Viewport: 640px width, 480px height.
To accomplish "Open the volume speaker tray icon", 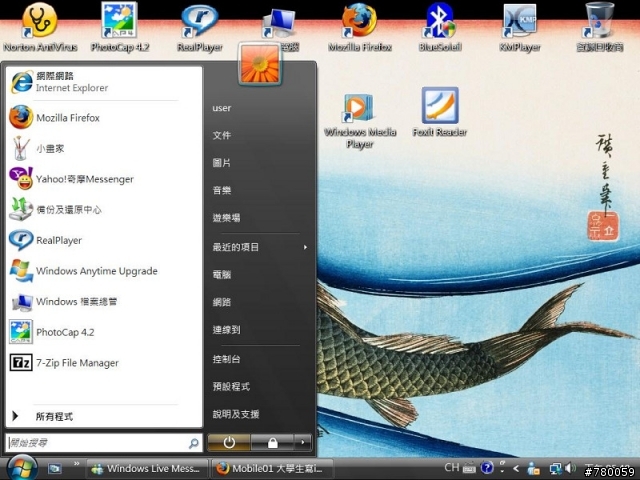I will pyautogui.click(x=570, y=468).
